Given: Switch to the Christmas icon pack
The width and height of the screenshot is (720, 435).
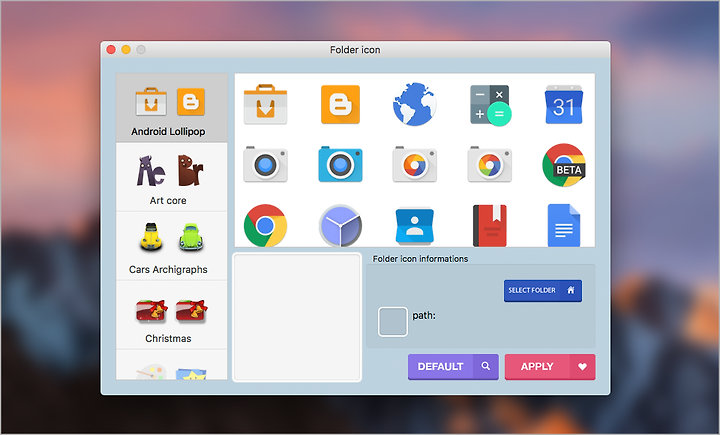Looking at the screenshot, I should pyautogui.click(x=171, y=315).
